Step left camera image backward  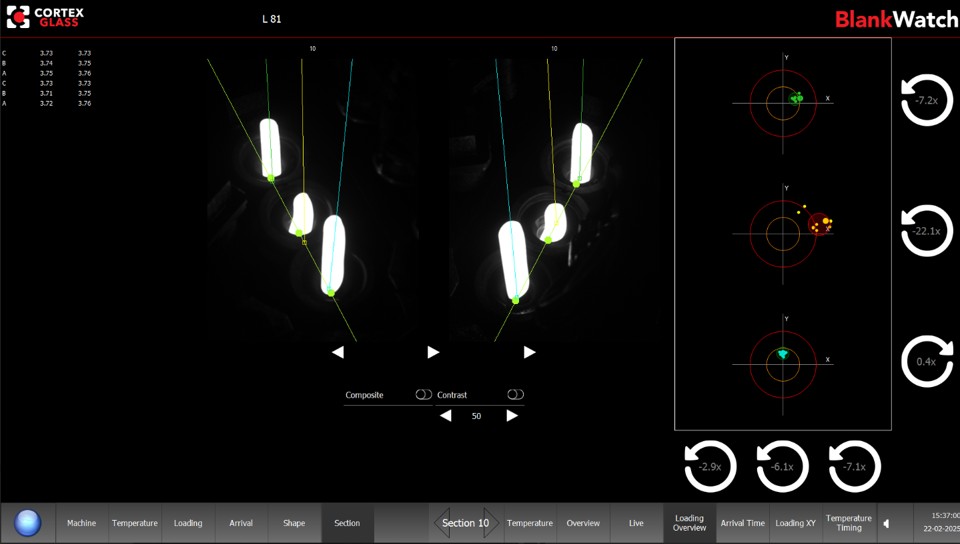[338, 352]
